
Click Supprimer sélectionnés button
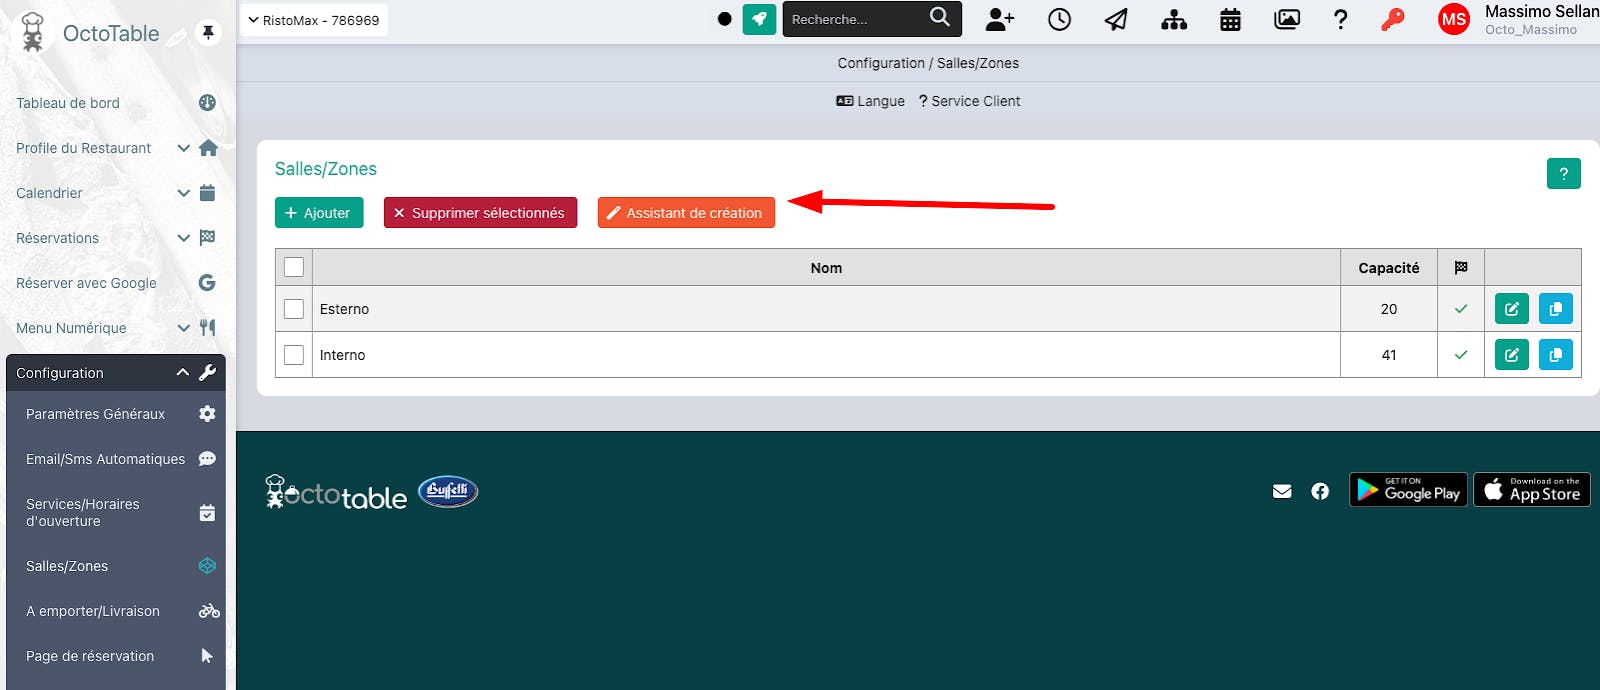[x=480, y=213]
